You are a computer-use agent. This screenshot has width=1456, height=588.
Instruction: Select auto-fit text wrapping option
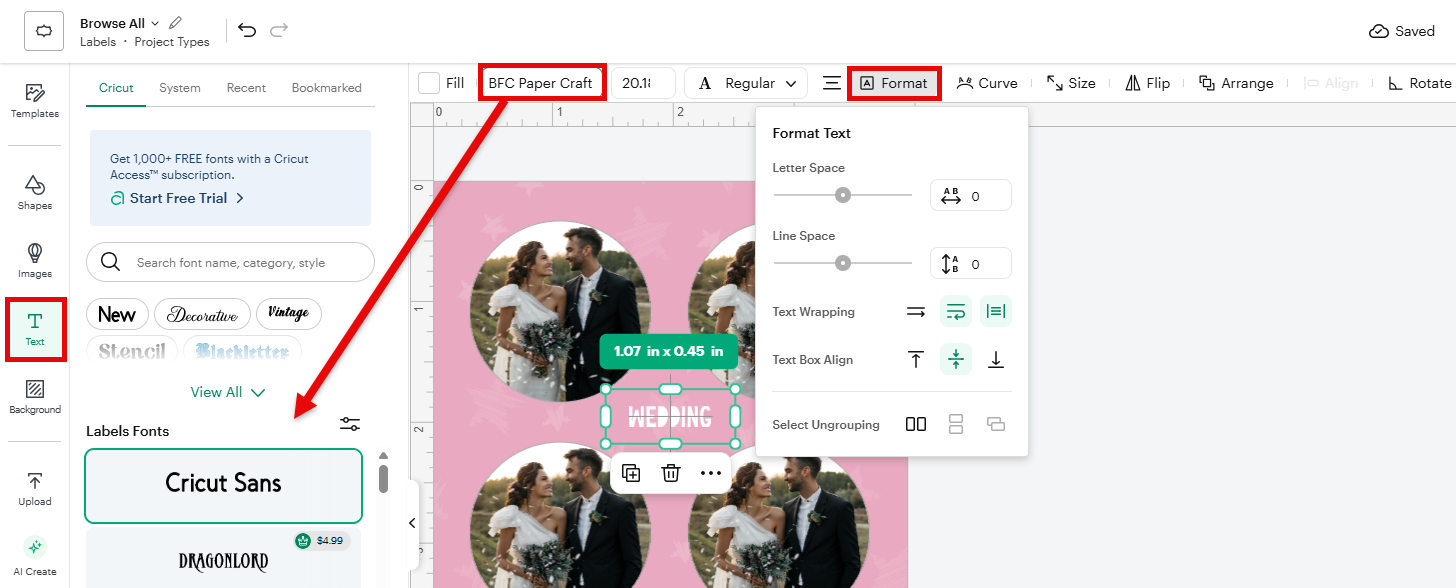(996, 312)
